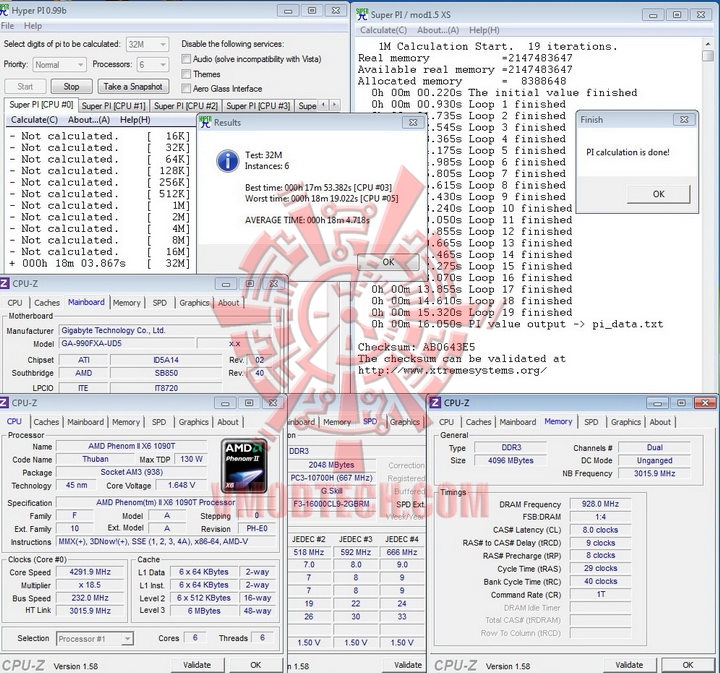Click the Stop button in Hyper PI
This screenshot has width=720, height=673.
pyautogui.click(x=71, y=86)
